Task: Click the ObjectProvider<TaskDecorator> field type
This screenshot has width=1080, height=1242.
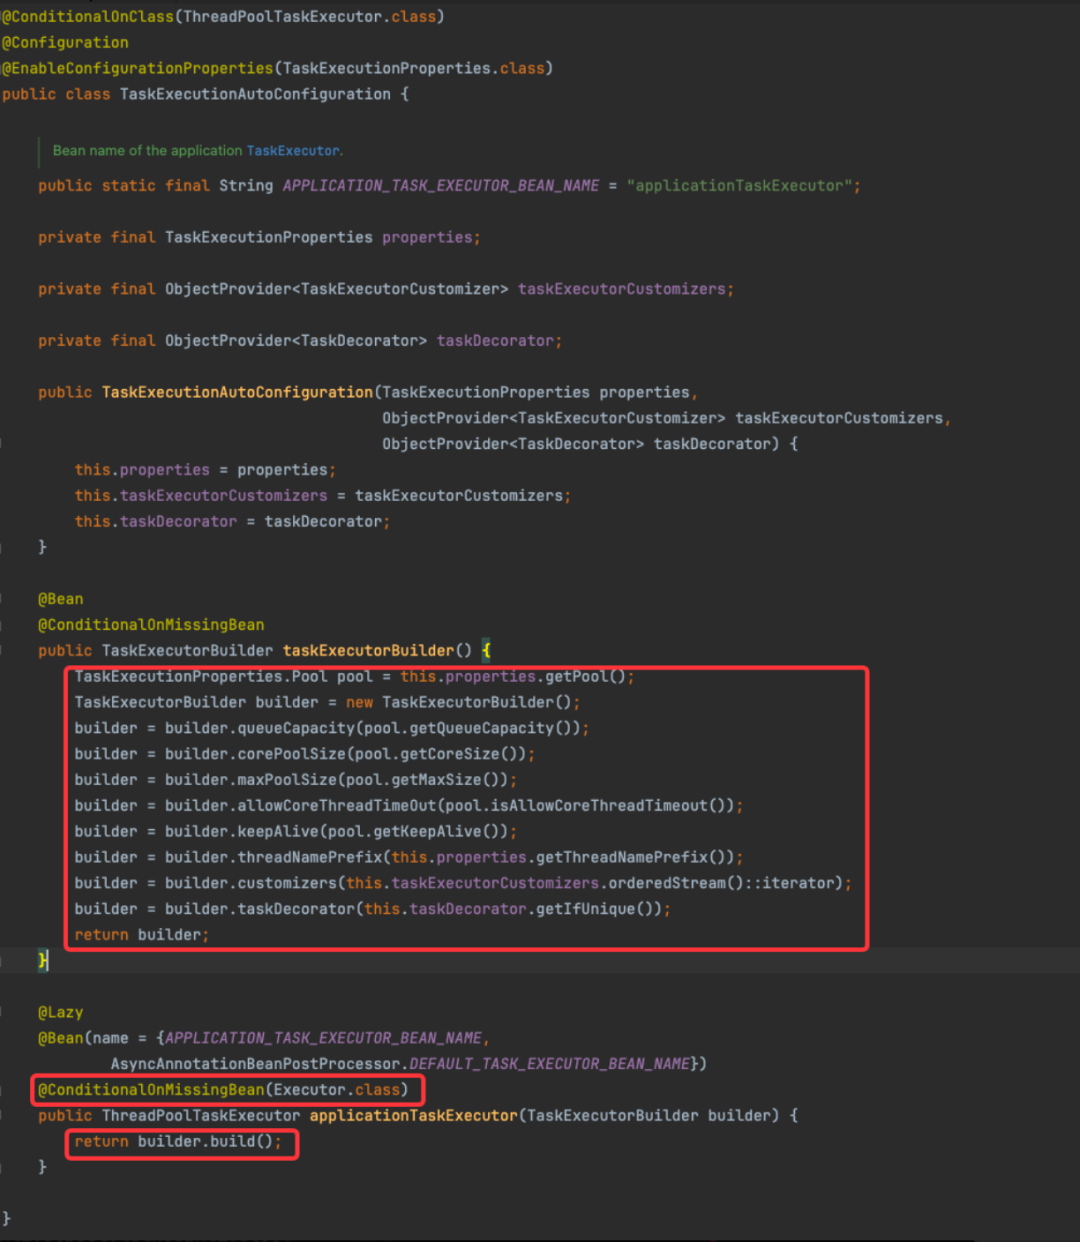Action: tap(296, 341)
